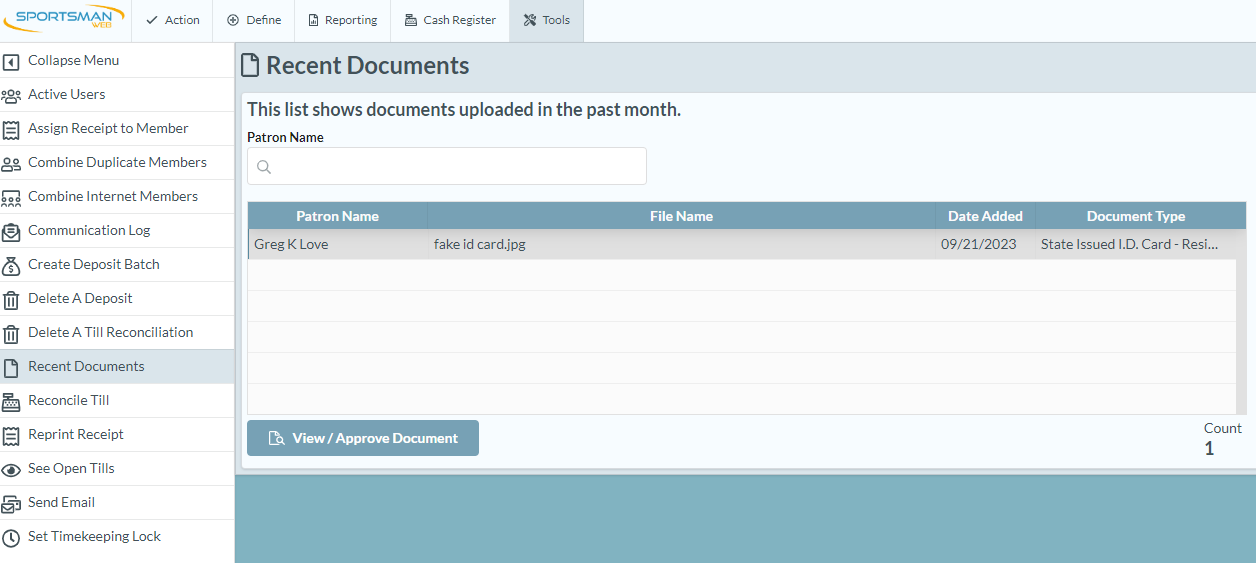Image resolution: width=1256 pixels, height=563 pixels.
Task: Go to Combine Duplicate Members
Action: (117, 163)
